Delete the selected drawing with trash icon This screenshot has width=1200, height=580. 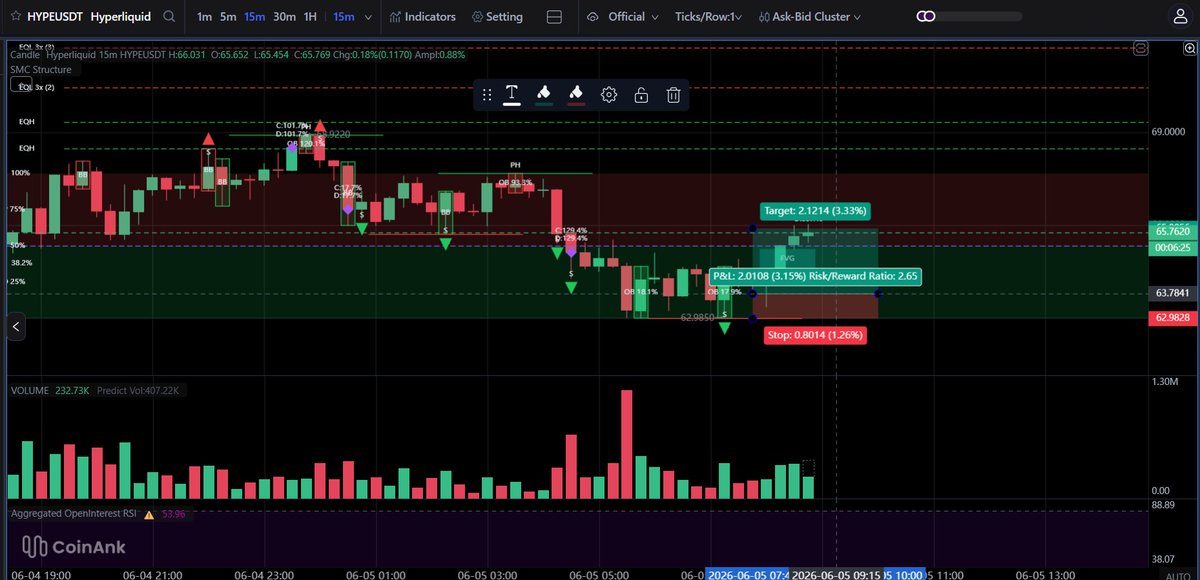(674, 95)
